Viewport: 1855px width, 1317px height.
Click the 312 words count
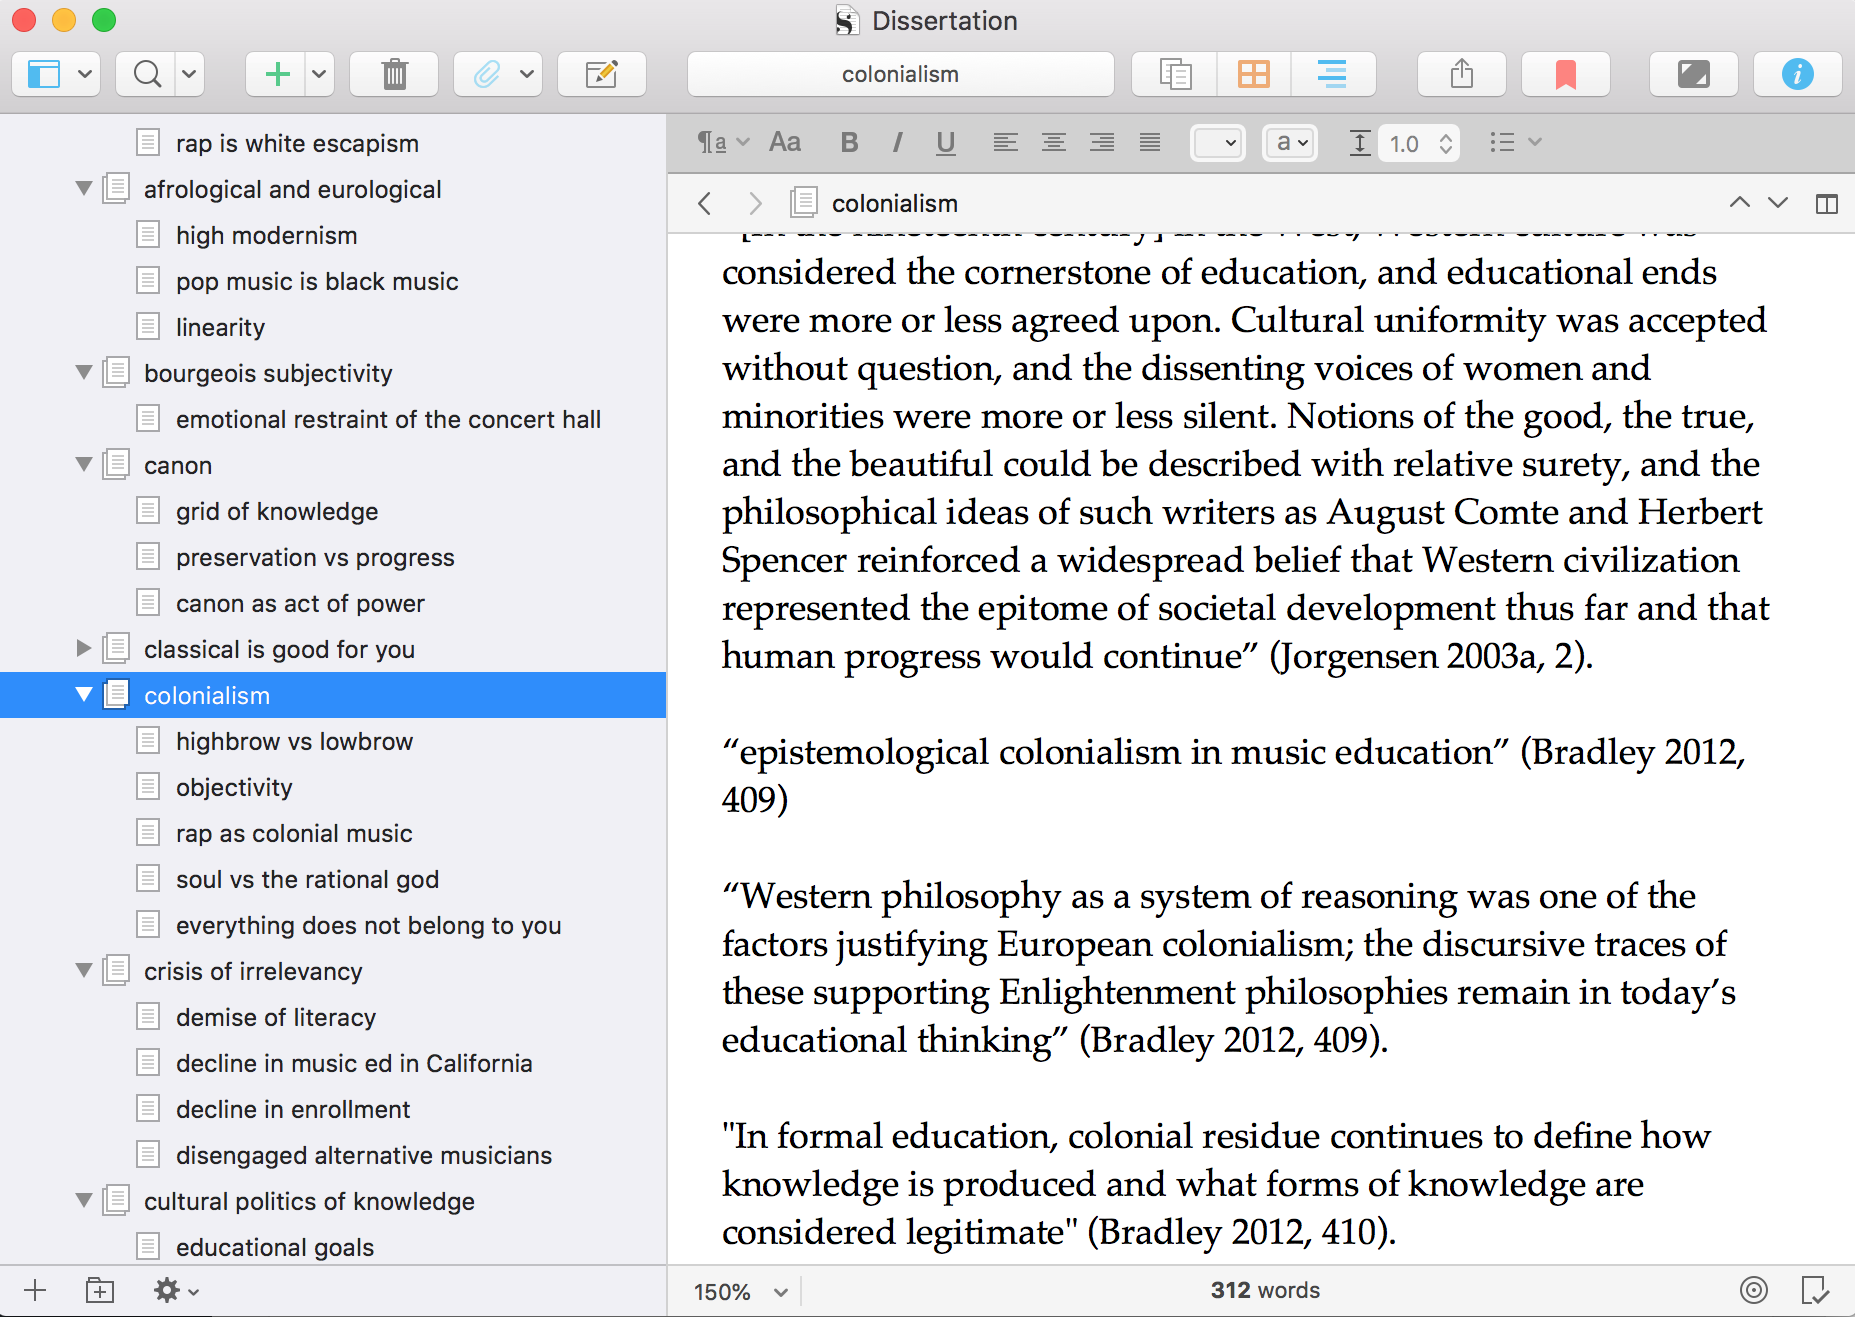1265,1290
